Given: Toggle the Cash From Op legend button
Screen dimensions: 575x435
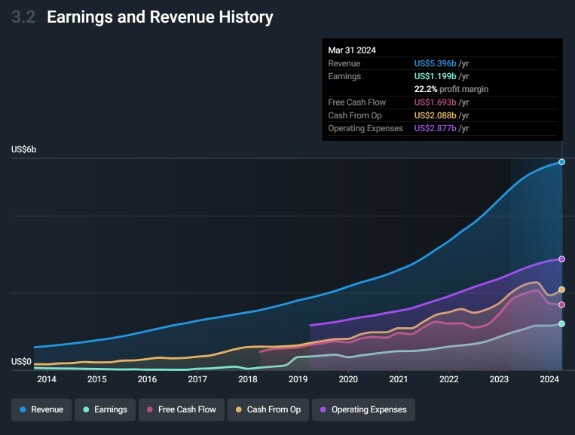Looking at the screenshot, I should point(268,410).
